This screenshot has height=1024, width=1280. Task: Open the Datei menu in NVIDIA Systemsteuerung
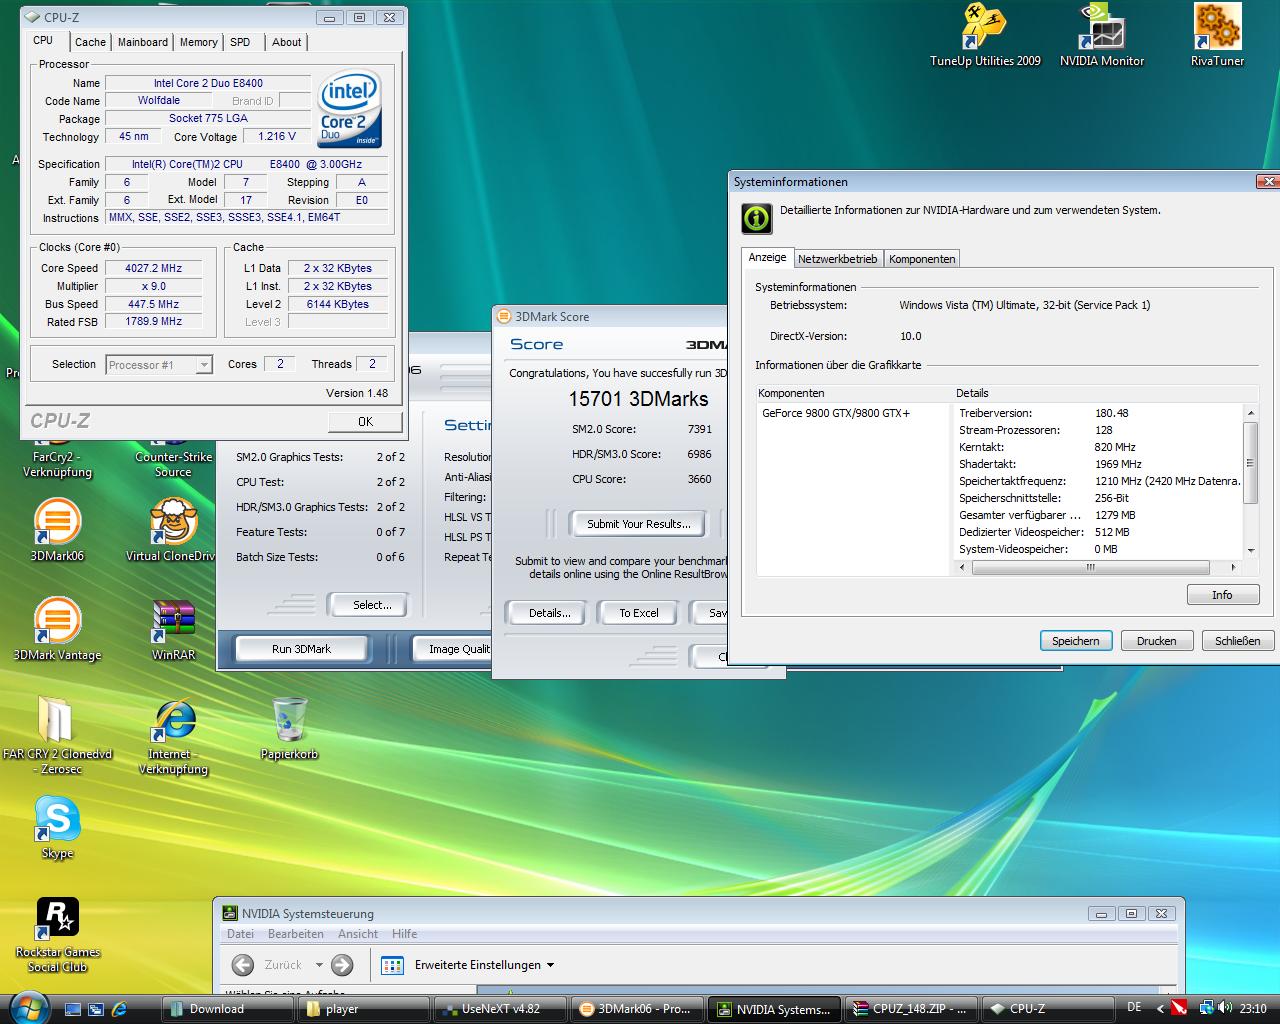click(x=240, y=934)
